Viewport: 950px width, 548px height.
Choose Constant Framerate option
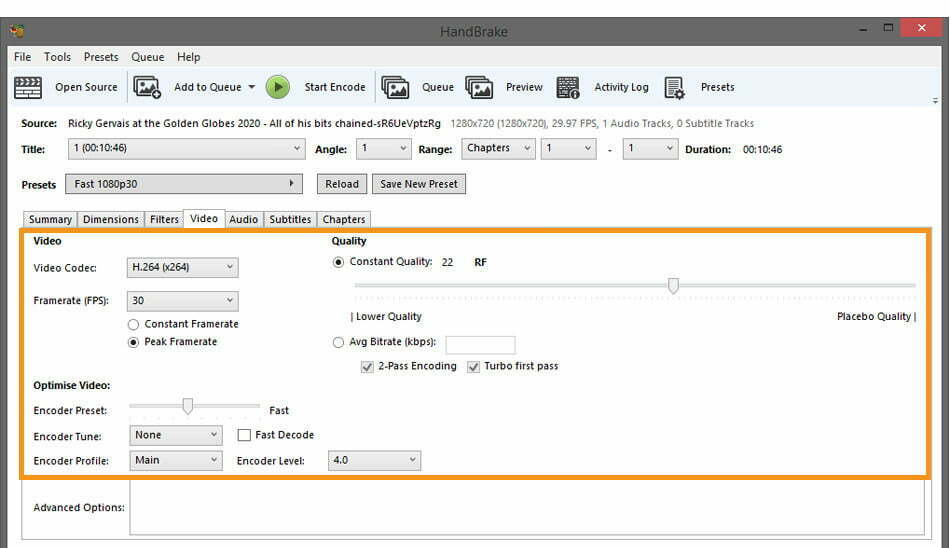point(133,325)
